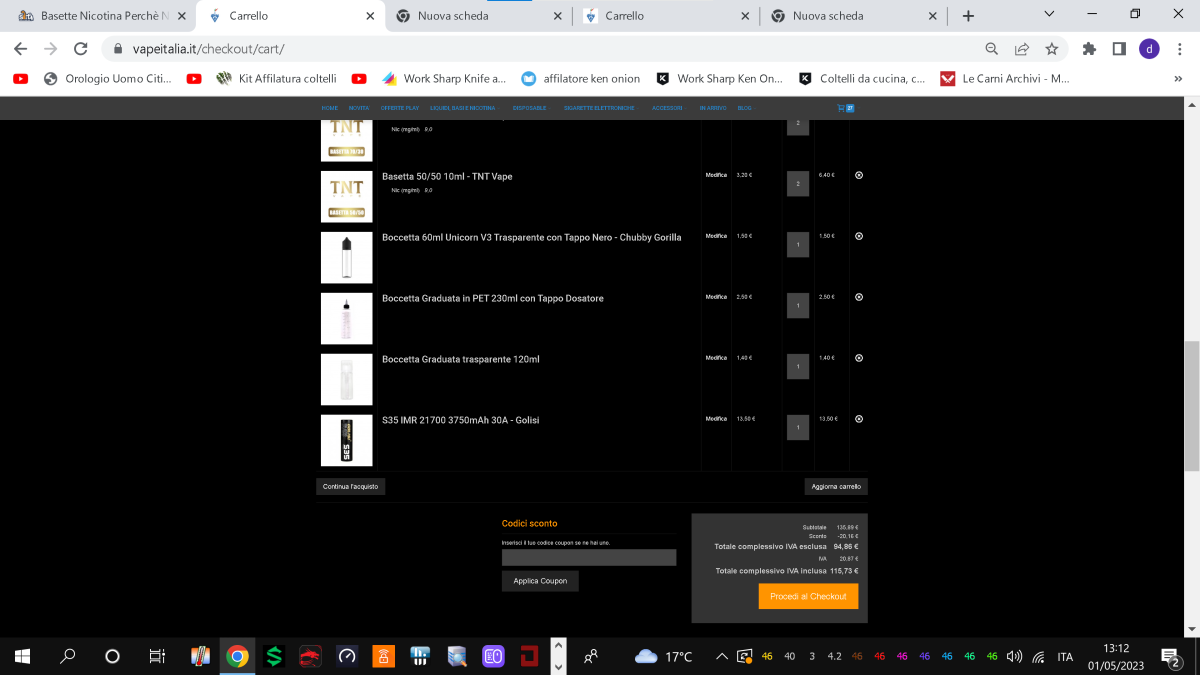Image resolution: width=1200 pixels, height=675 pixels.
Task: Open NOVITA' in site navigation
Action: coord(359,108)
